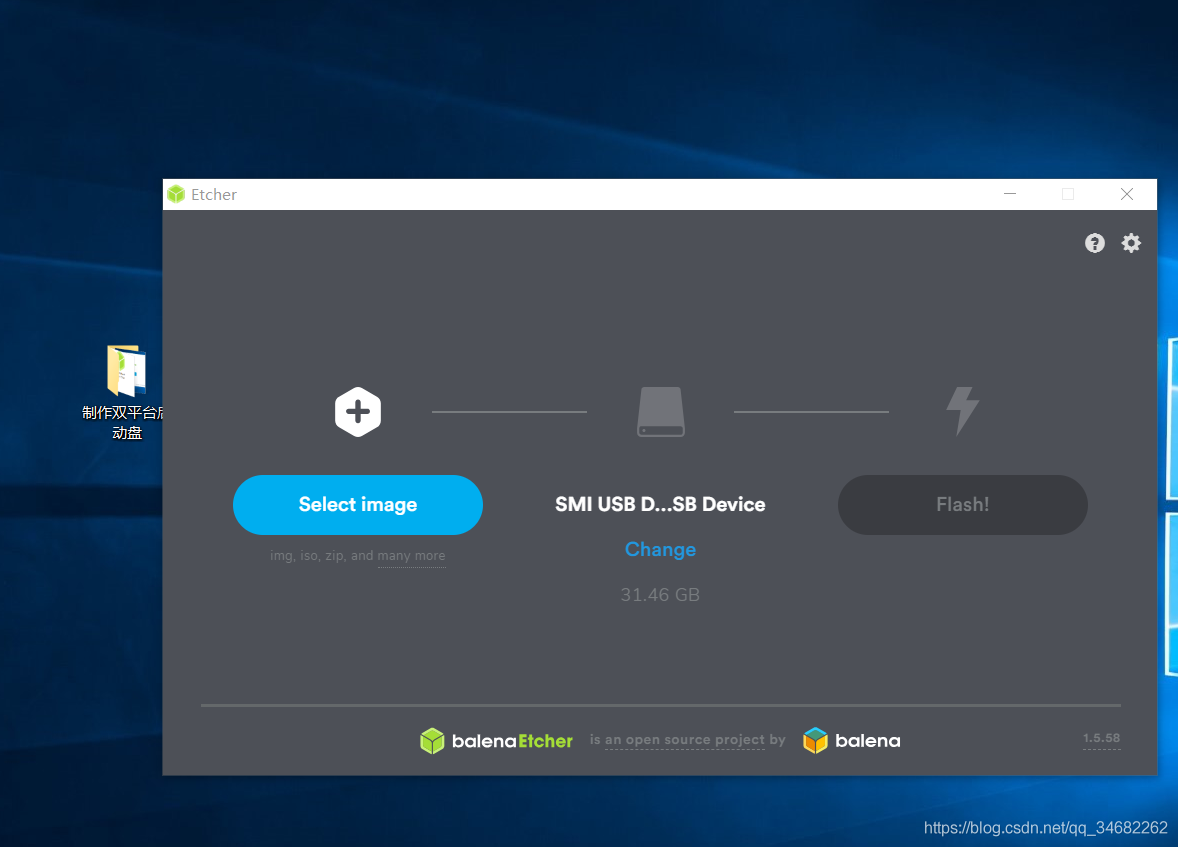Screen dimensions: 1178x847
Task: Click the Change drive link
Action: [x=660, y=549]
